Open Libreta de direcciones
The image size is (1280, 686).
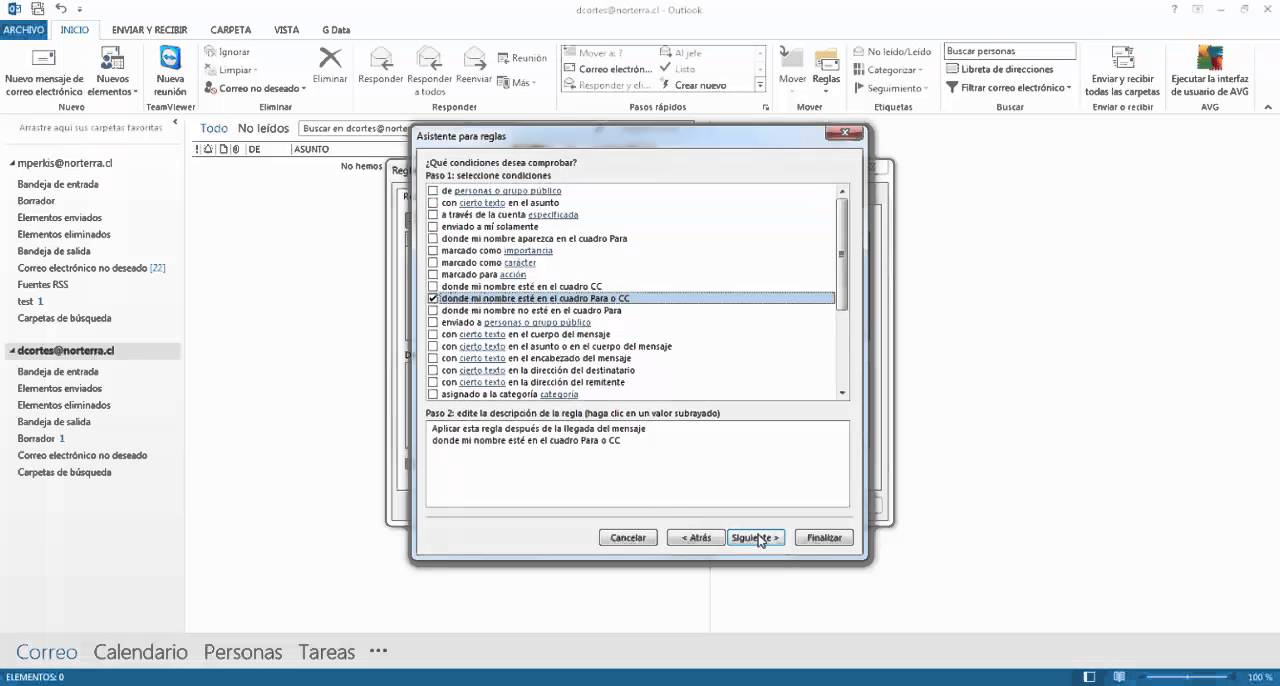tap(999, 70)
